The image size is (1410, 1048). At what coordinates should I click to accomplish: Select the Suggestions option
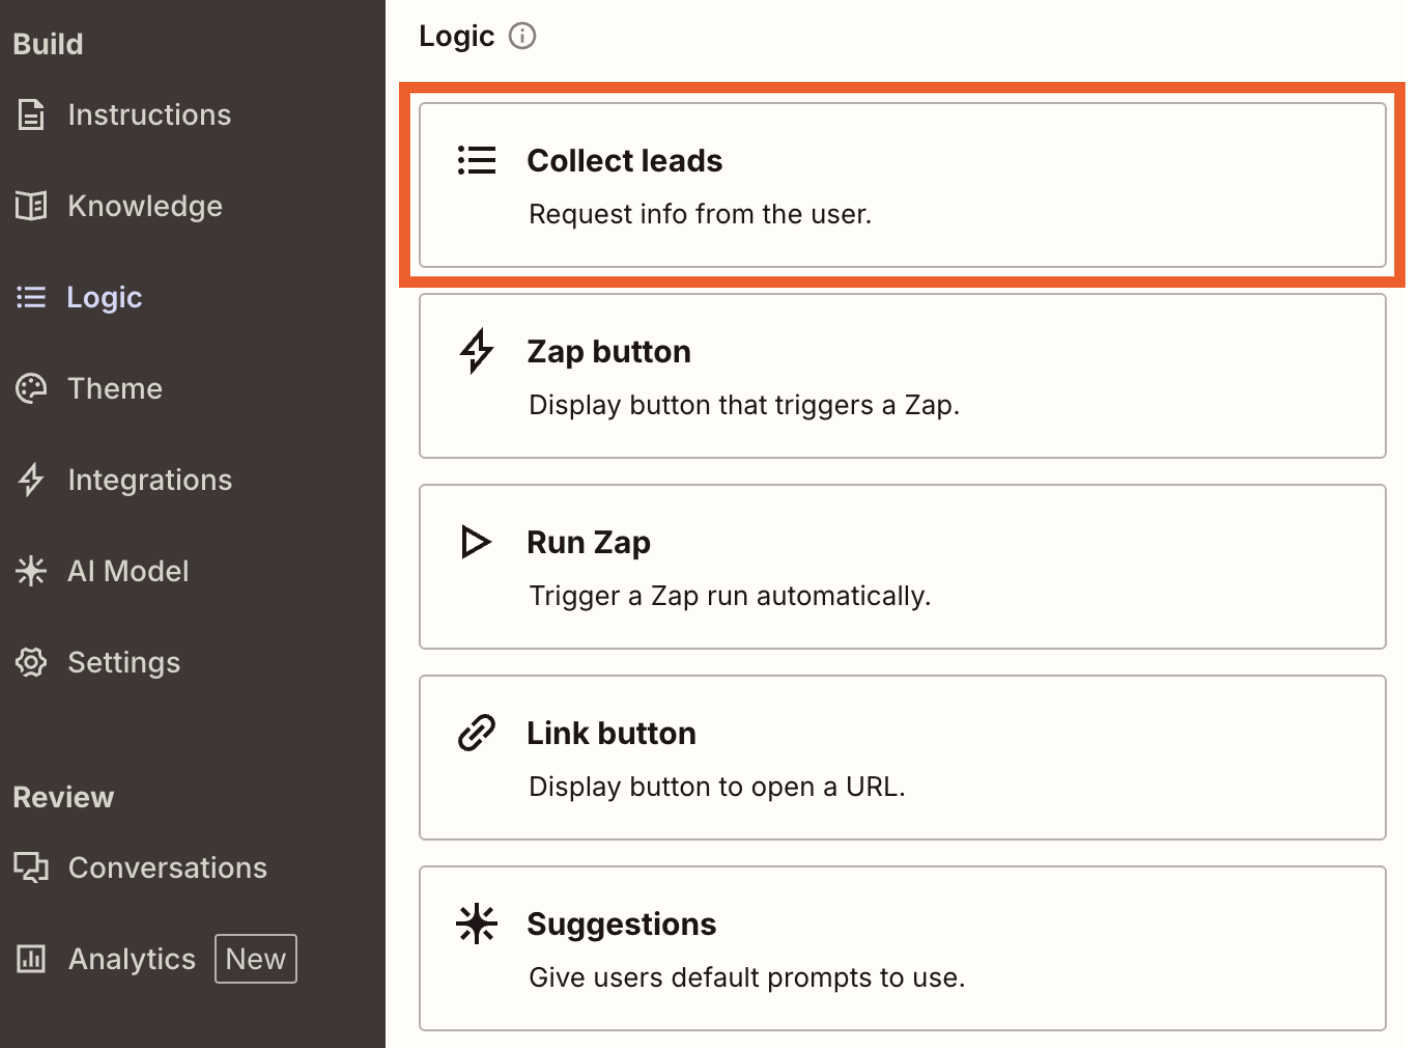pos(900,948)
